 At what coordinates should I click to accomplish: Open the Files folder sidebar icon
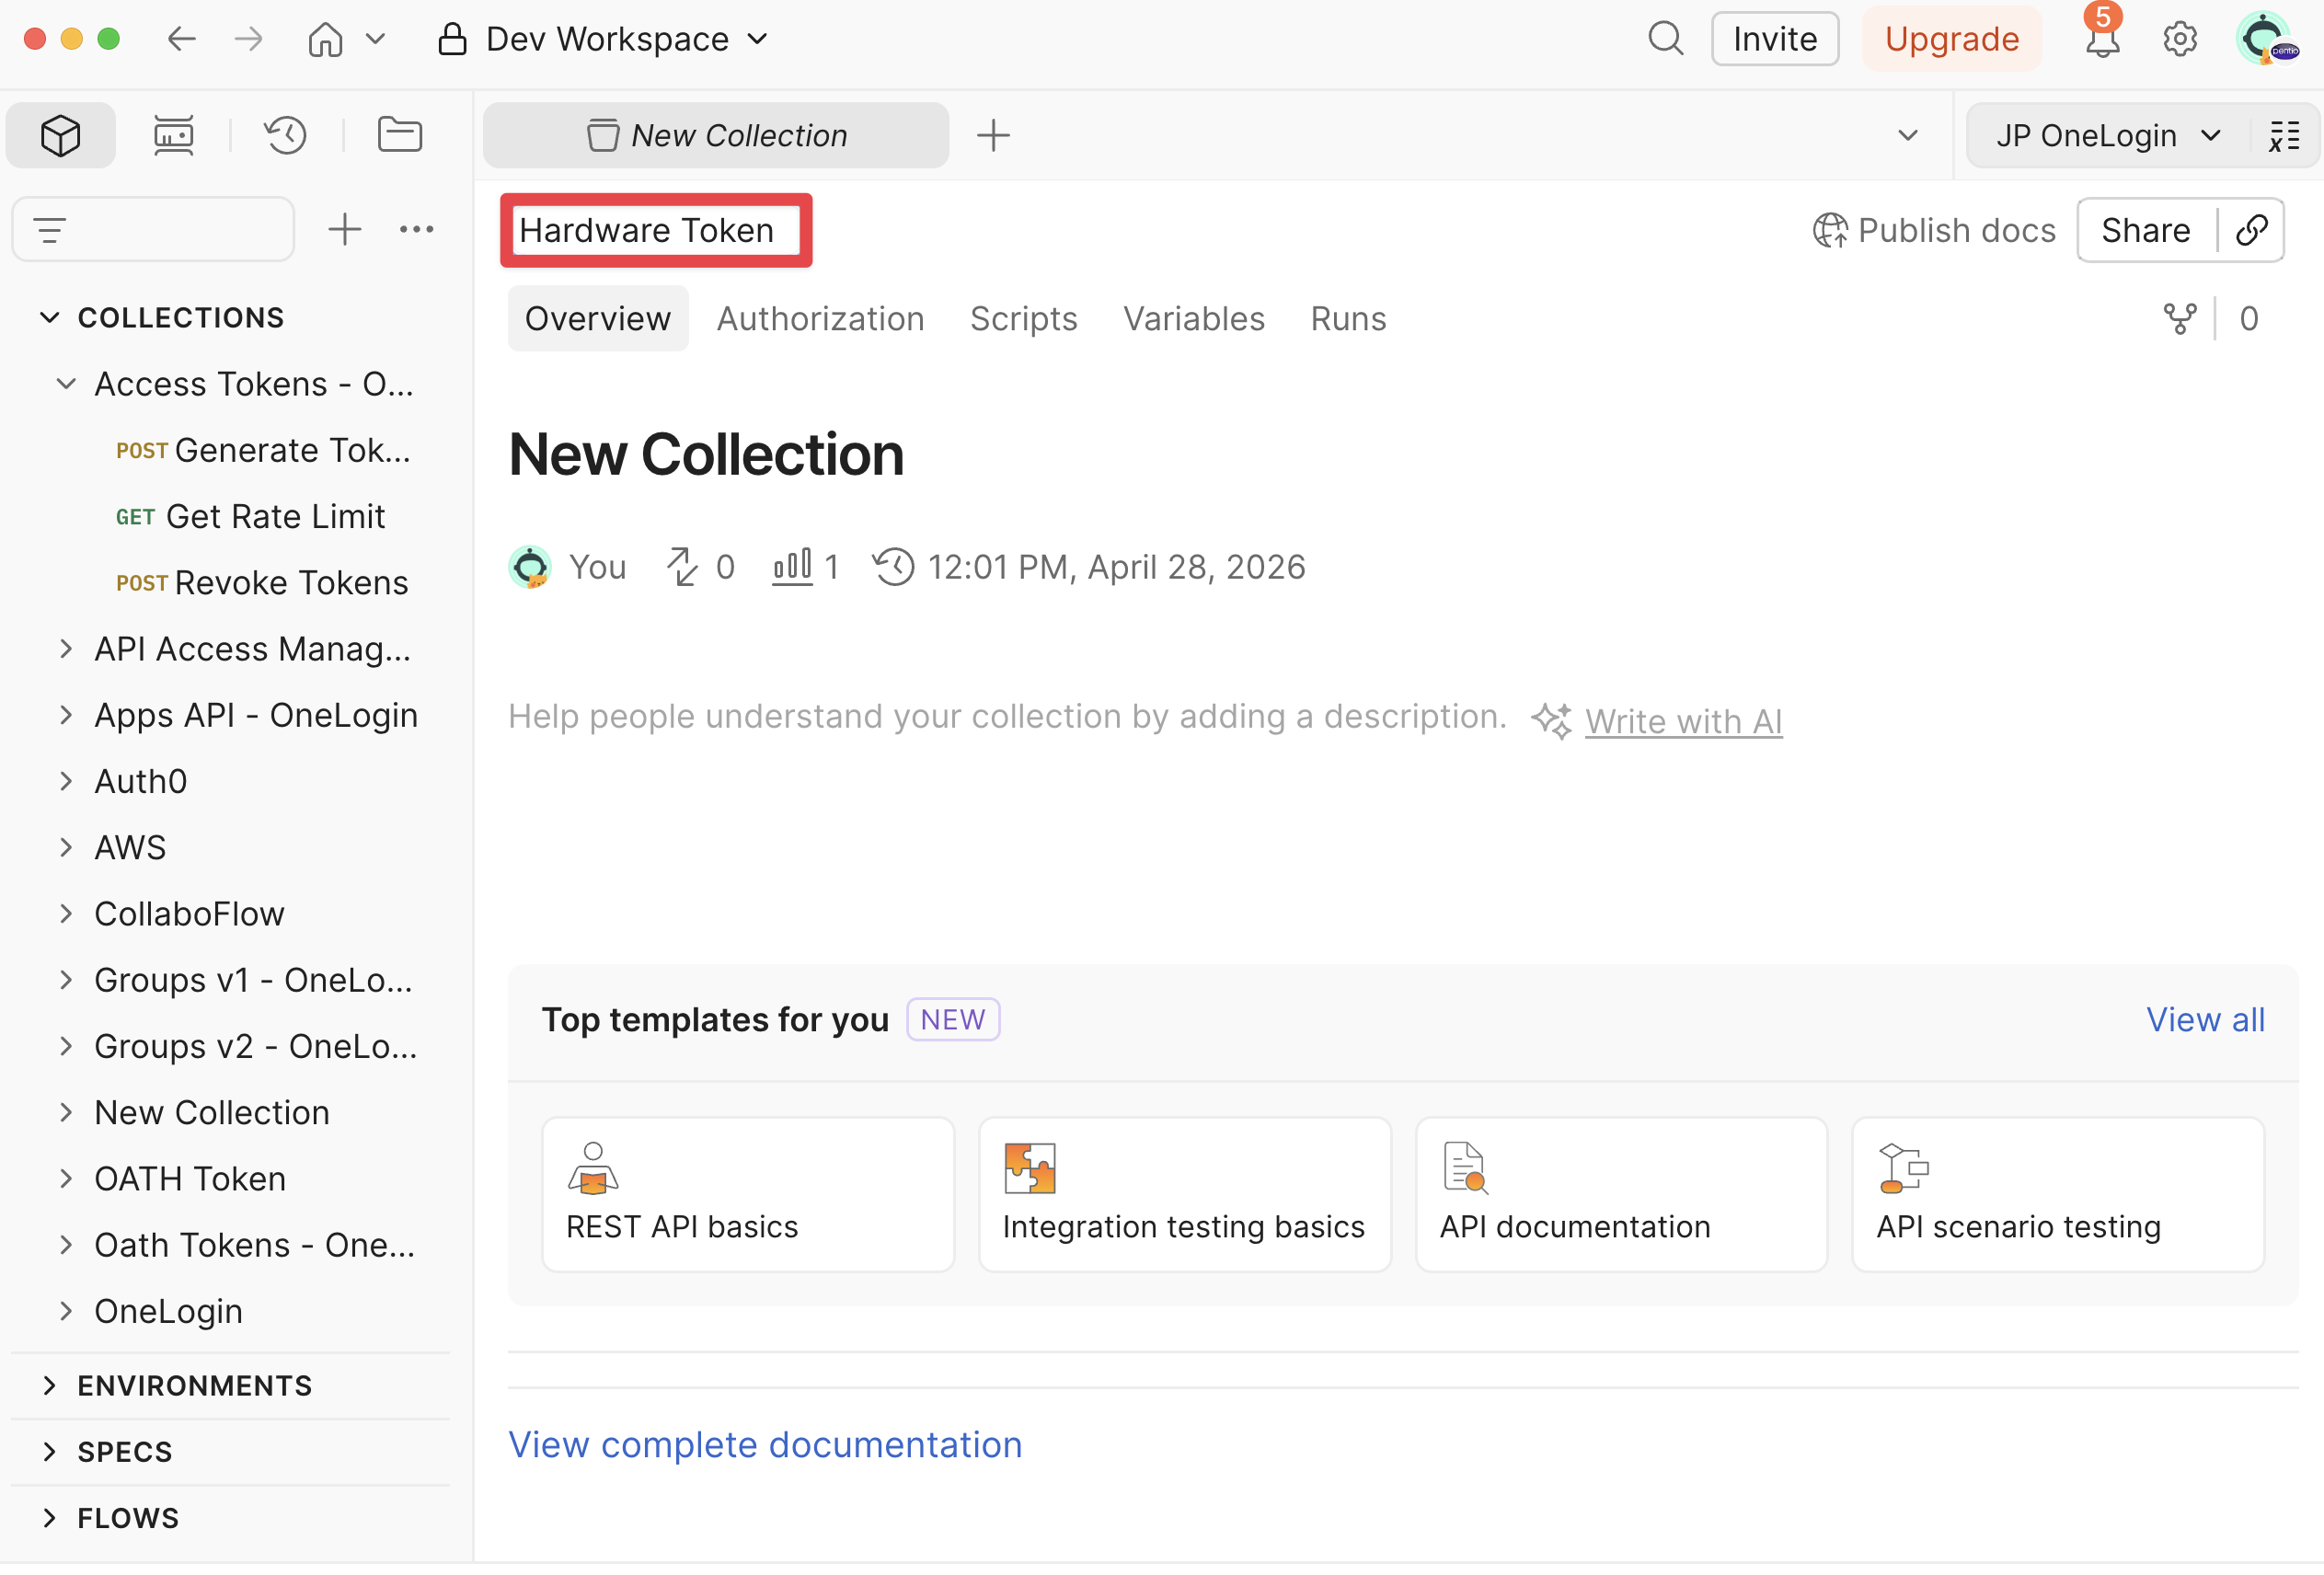click(400, 135)
